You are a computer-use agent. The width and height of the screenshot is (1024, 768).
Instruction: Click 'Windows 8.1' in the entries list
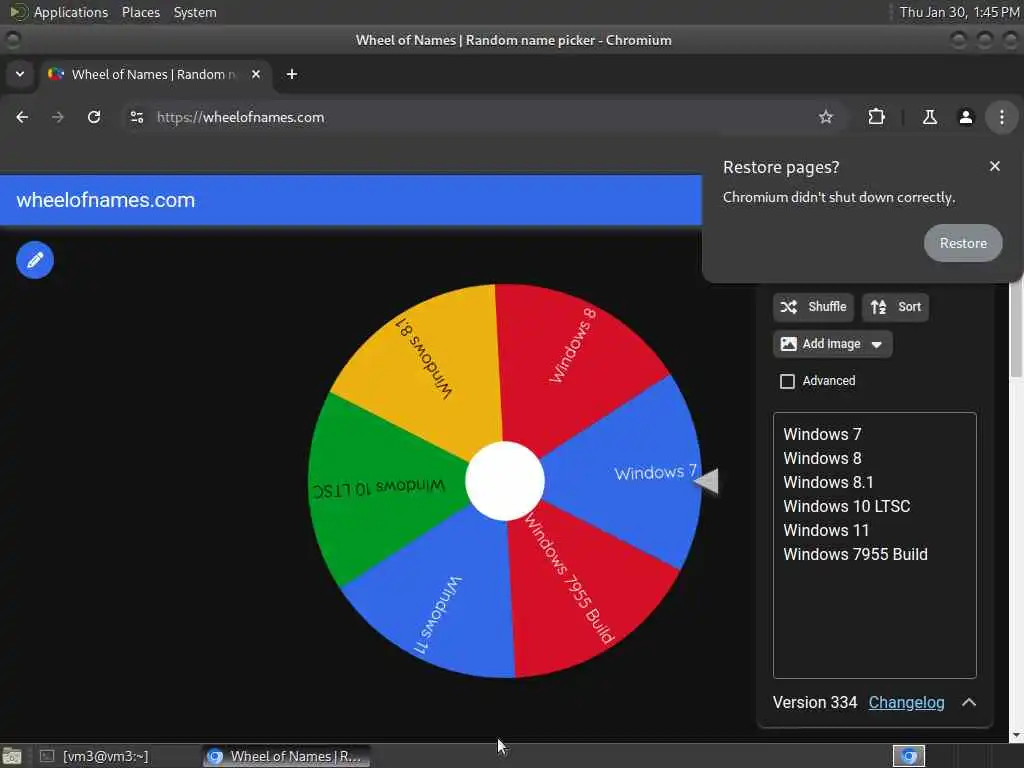point(828,483)
